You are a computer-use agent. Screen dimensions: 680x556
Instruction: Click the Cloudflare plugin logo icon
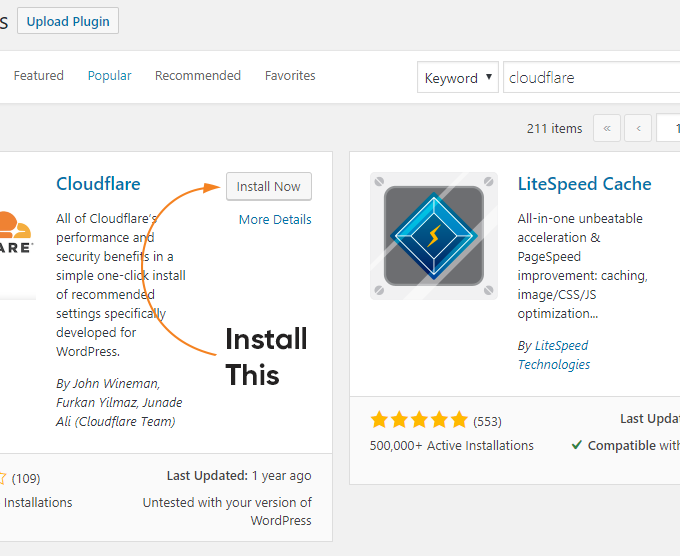[17, 235]
